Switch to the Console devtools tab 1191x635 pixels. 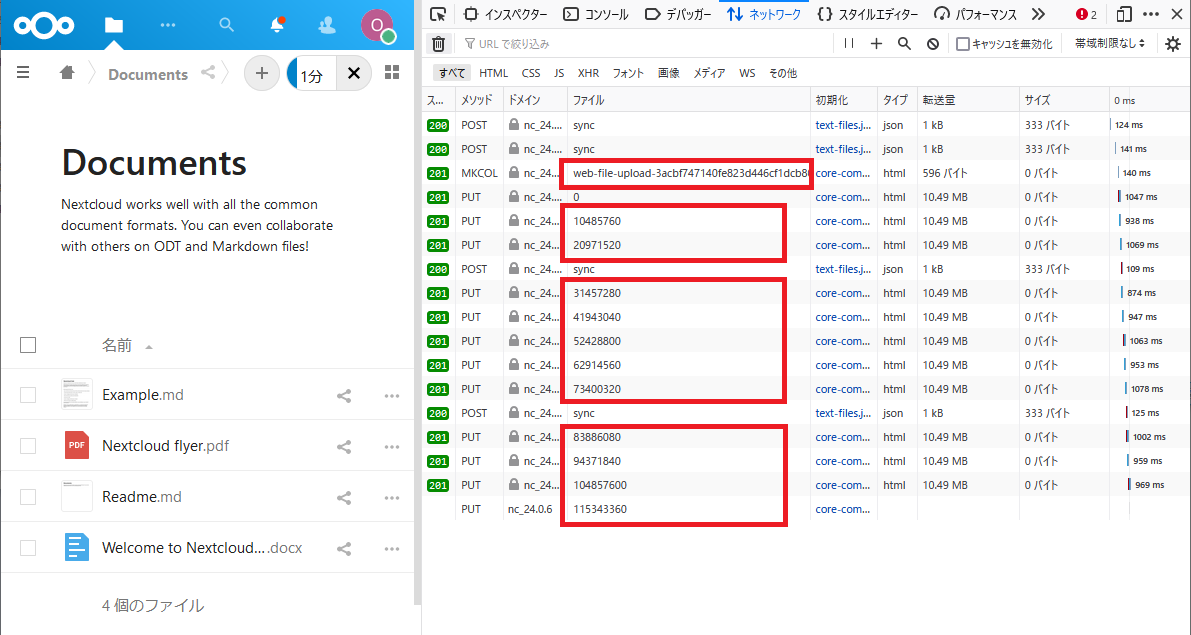tap(596, 14)
